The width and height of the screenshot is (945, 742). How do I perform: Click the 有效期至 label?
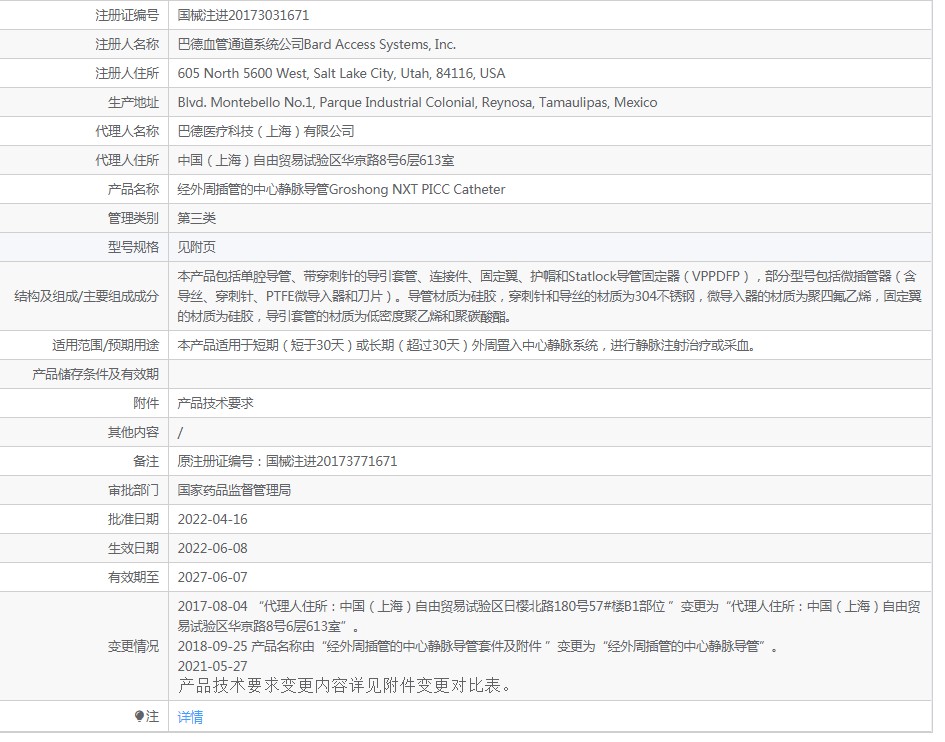(133, 577)
